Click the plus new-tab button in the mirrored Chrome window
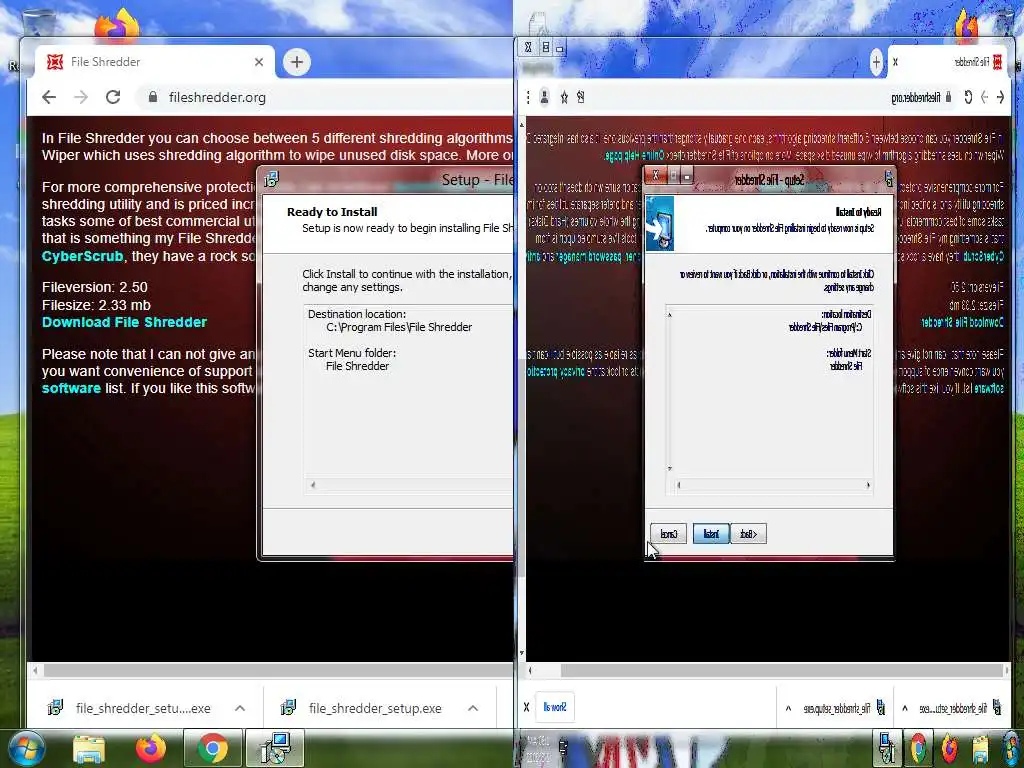Screen dimensions: 1024x768 coord(876,62)
